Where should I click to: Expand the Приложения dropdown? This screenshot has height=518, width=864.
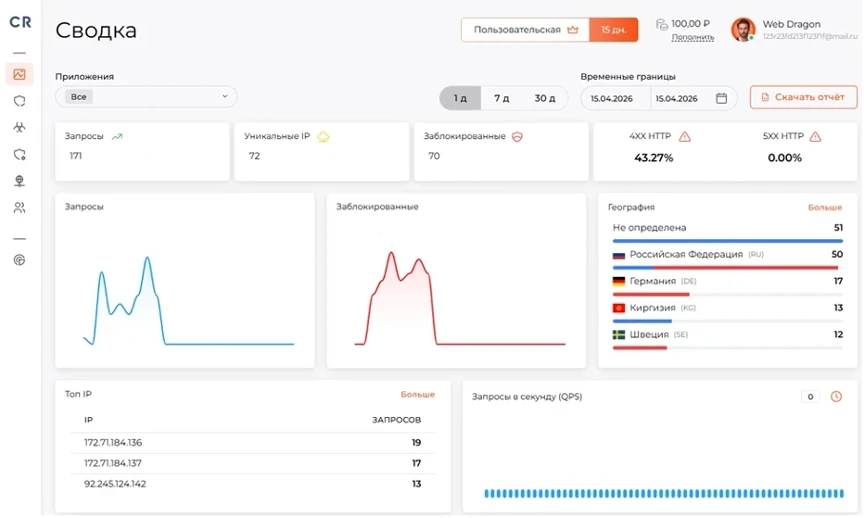[x=146, y=96]
